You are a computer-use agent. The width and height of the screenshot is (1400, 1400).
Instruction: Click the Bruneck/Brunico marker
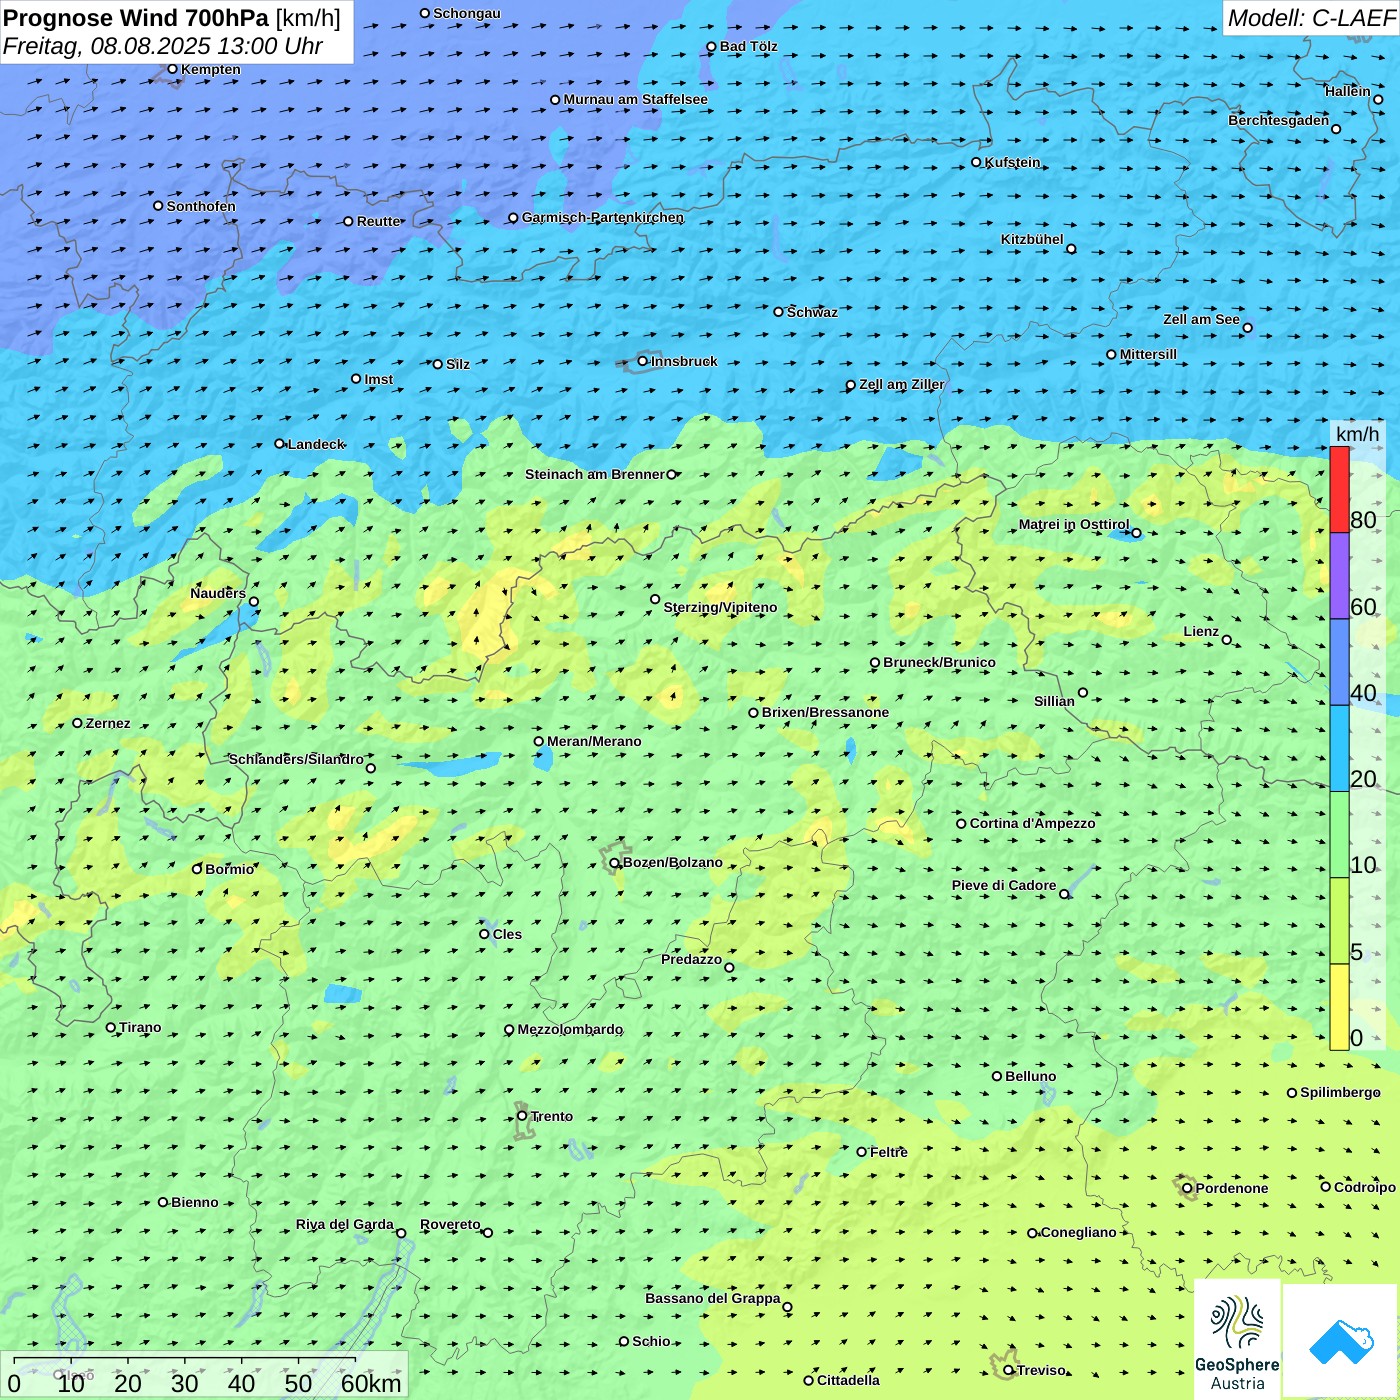(x=875, y=662)
